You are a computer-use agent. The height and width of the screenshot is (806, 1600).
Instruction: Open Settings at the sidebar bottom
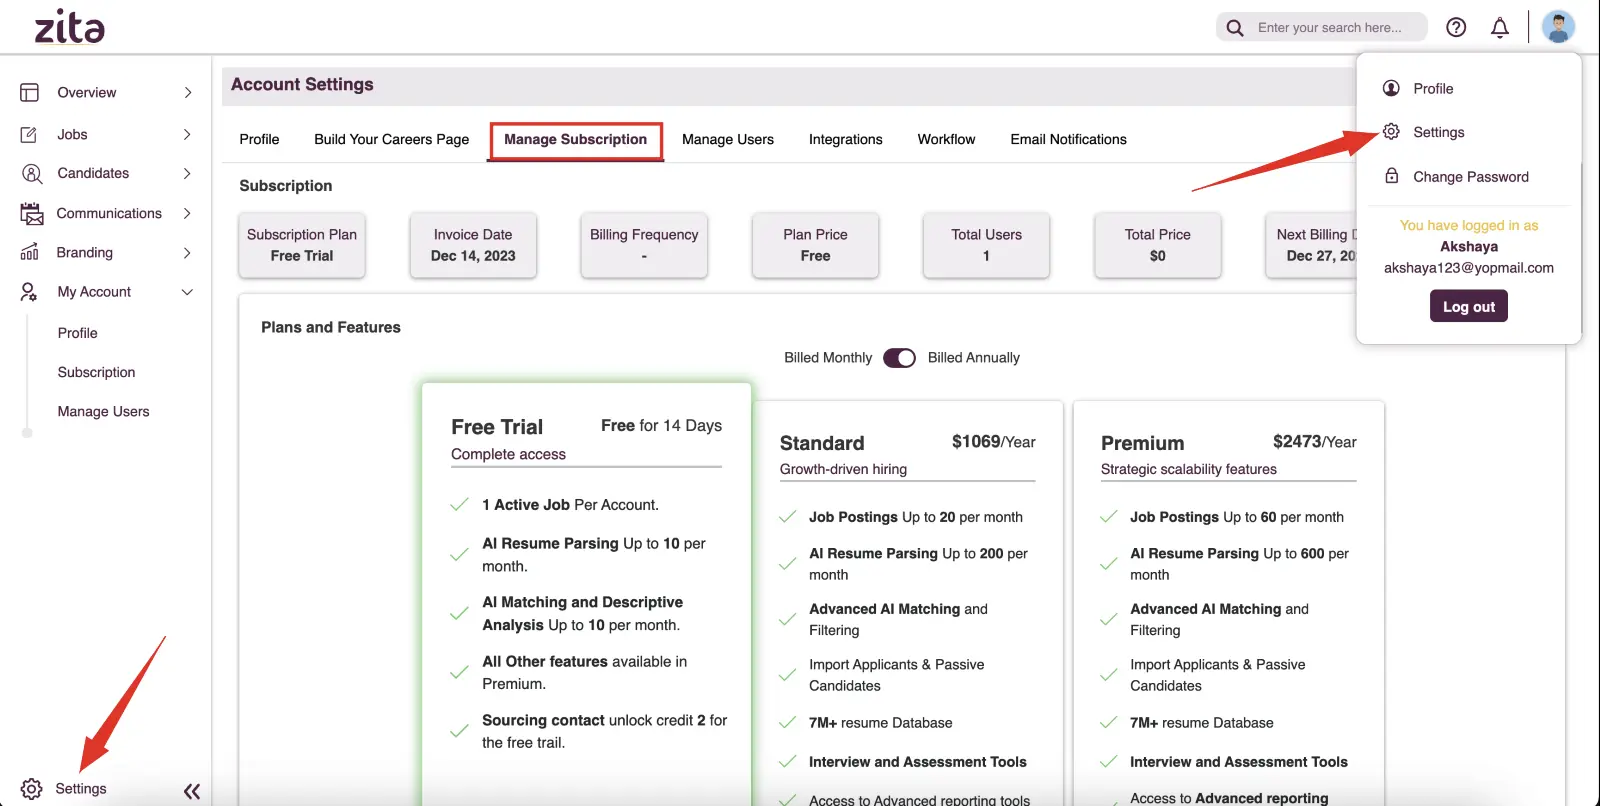coord(80,789)
